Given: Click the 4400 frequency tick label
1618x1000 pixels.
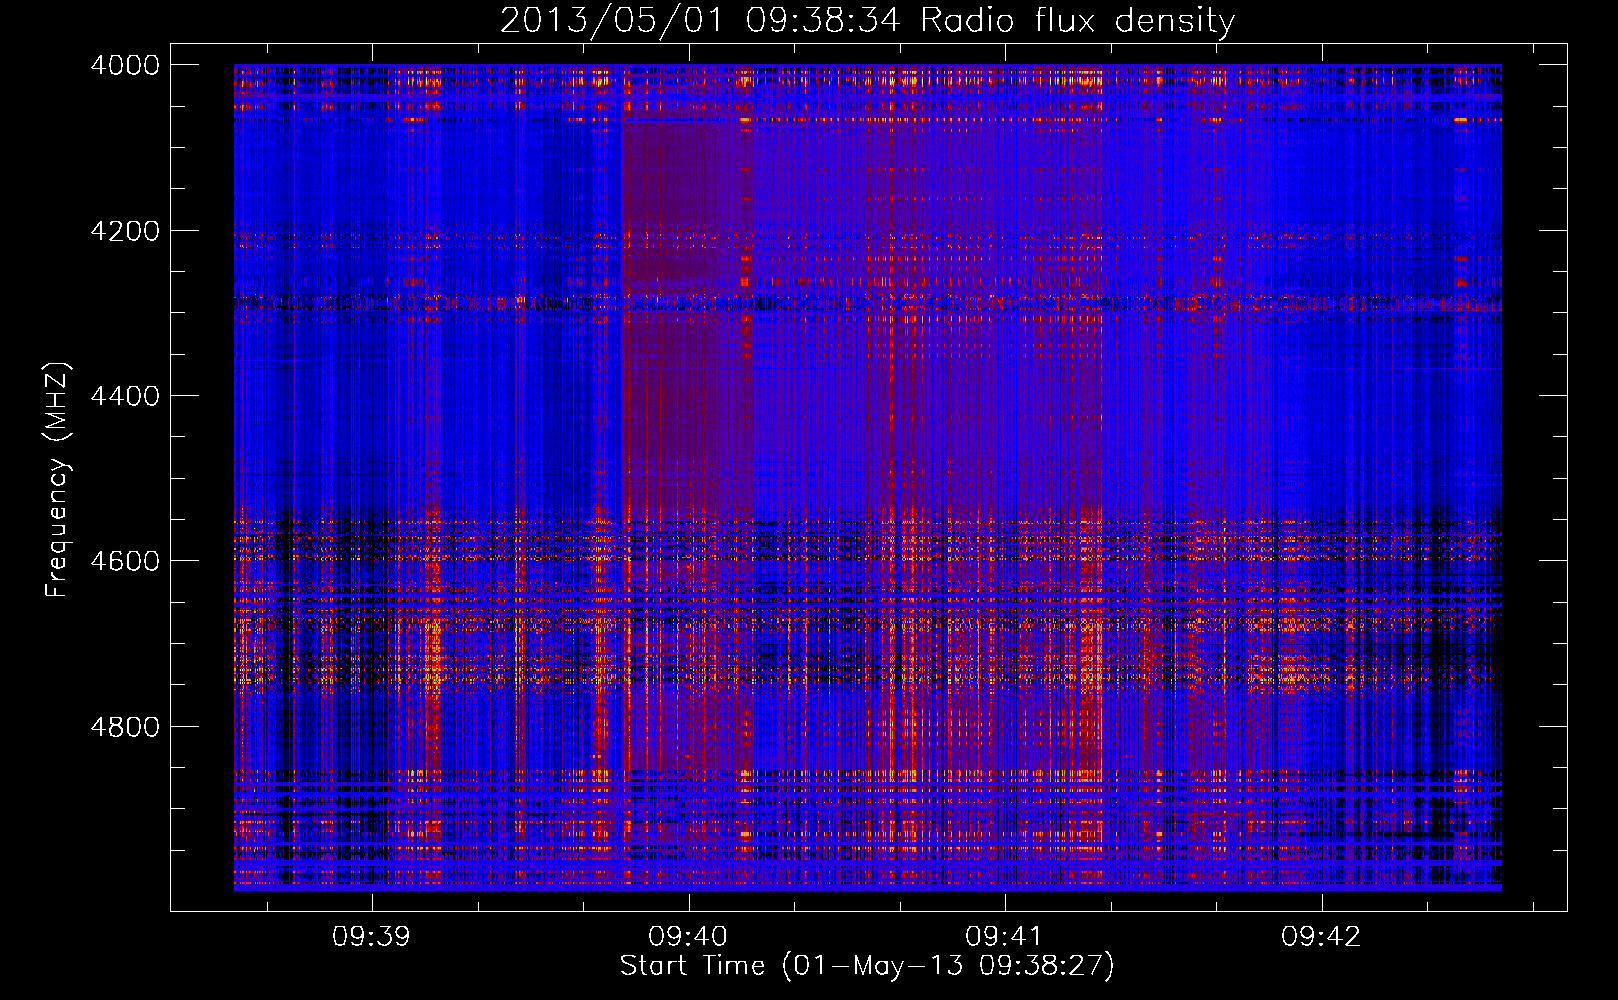Looking at the screenshot, I should pyautogui.click(x=125, y=396).
